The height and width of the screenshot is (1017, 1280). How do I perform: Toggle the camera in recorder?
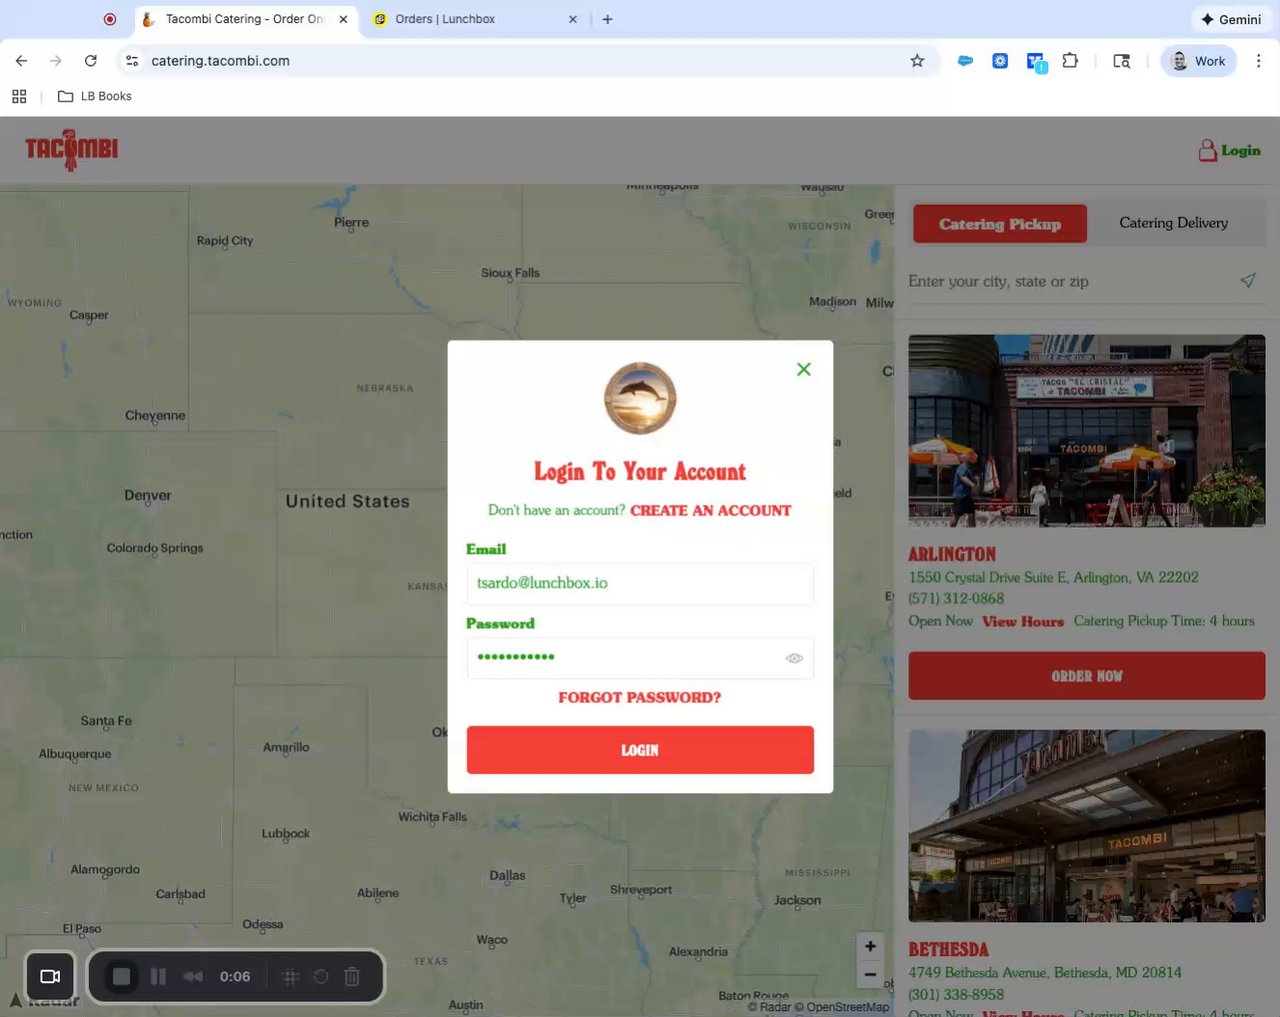click(x=50, y=976)
